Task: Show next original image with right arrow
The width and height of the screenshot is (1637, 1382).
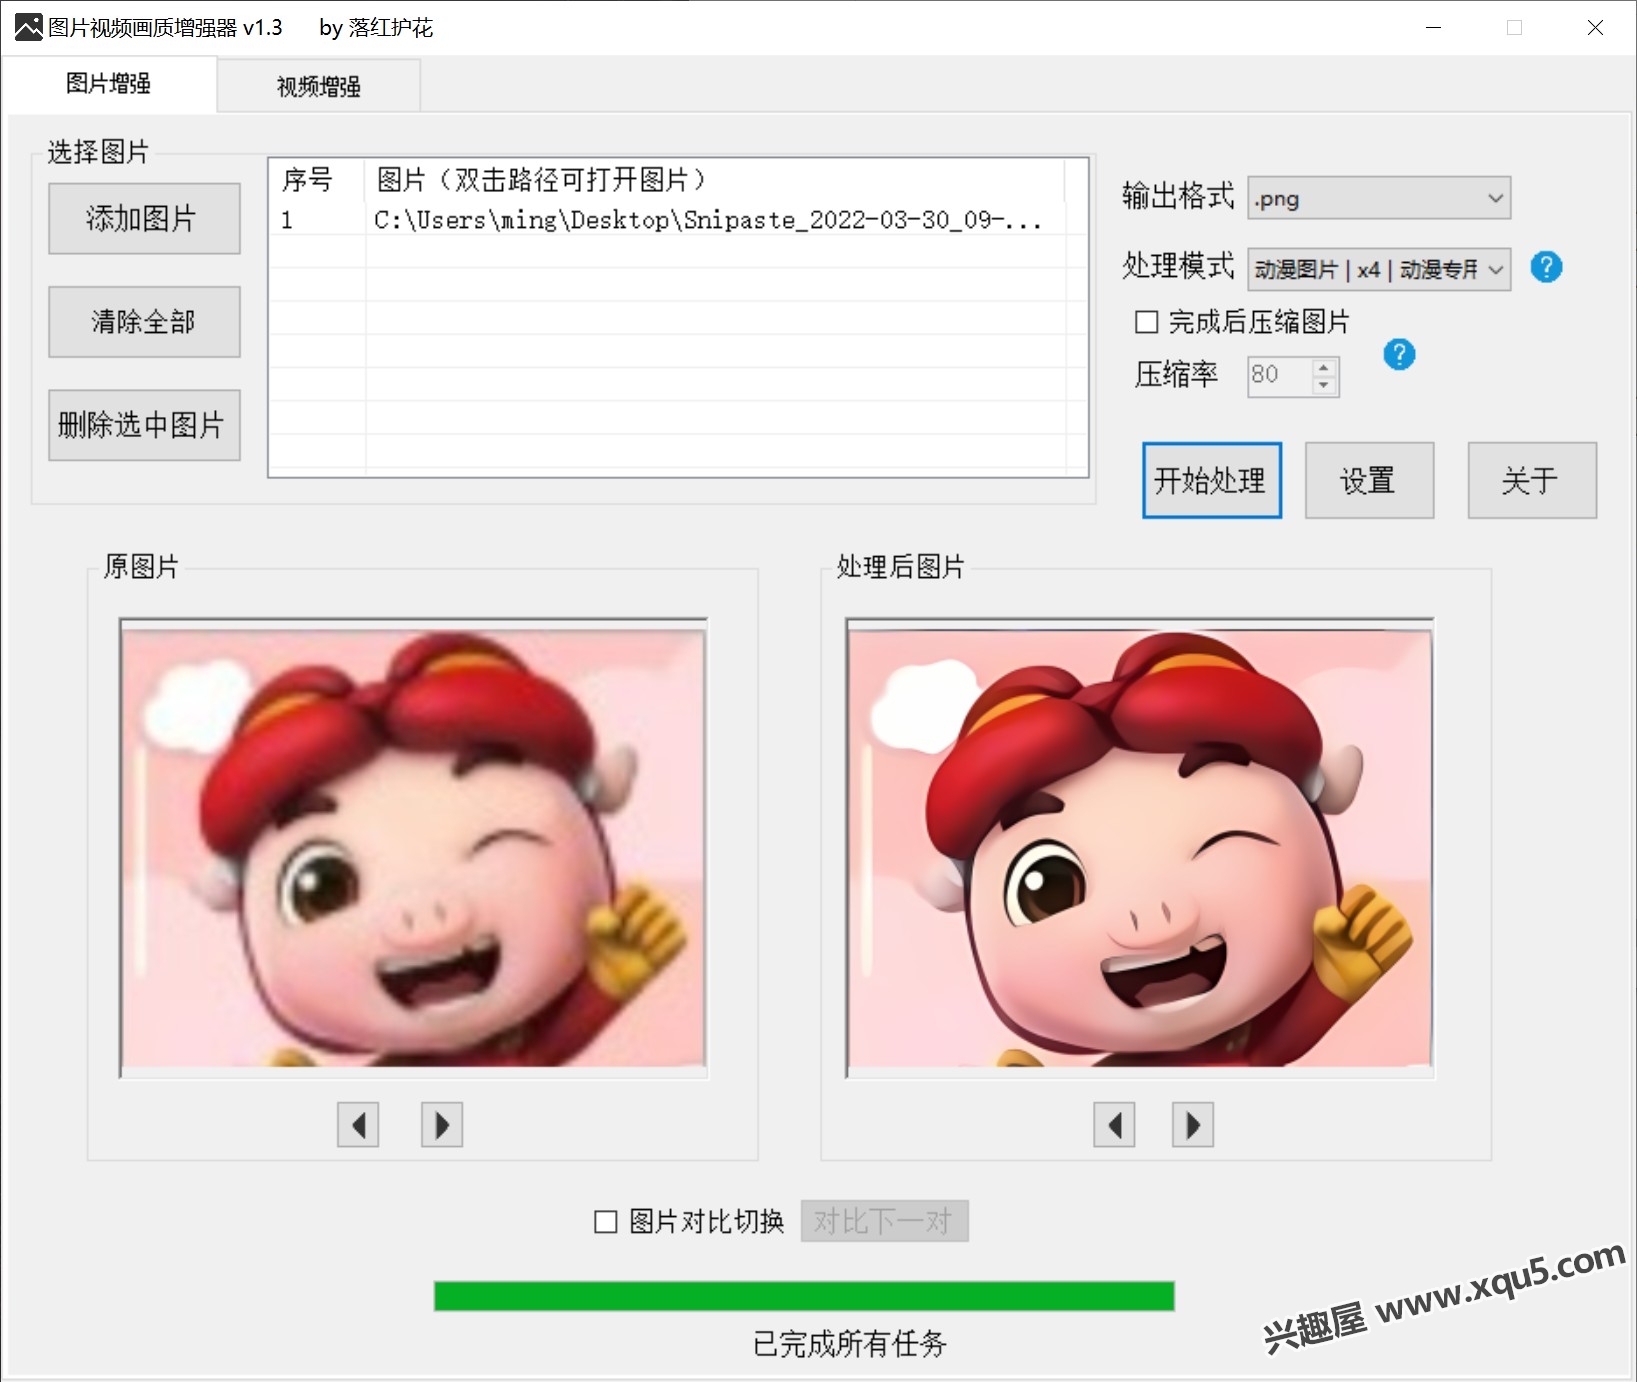Action: (x=441, y=1125)
